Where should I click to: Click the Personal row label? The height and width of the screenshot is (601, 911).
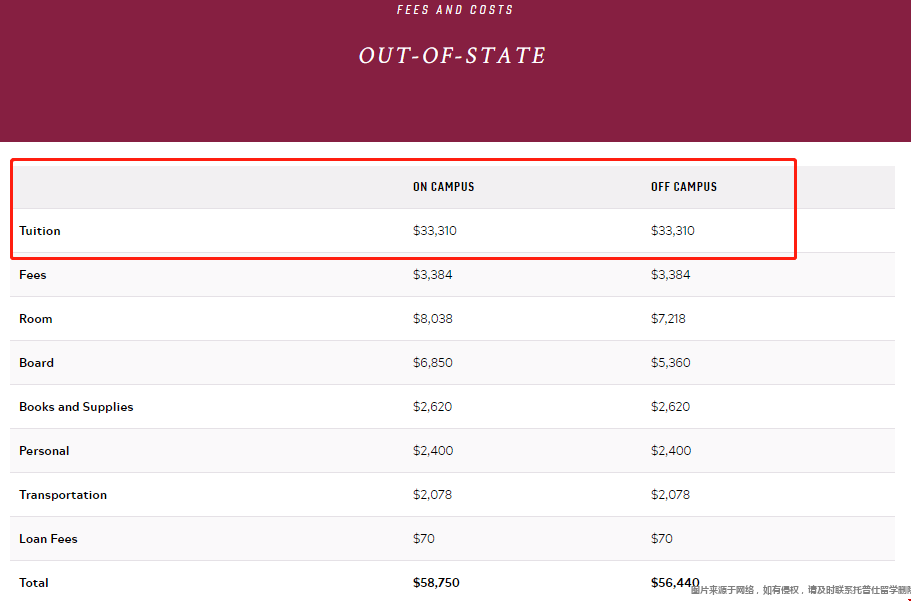click(44, 451)
